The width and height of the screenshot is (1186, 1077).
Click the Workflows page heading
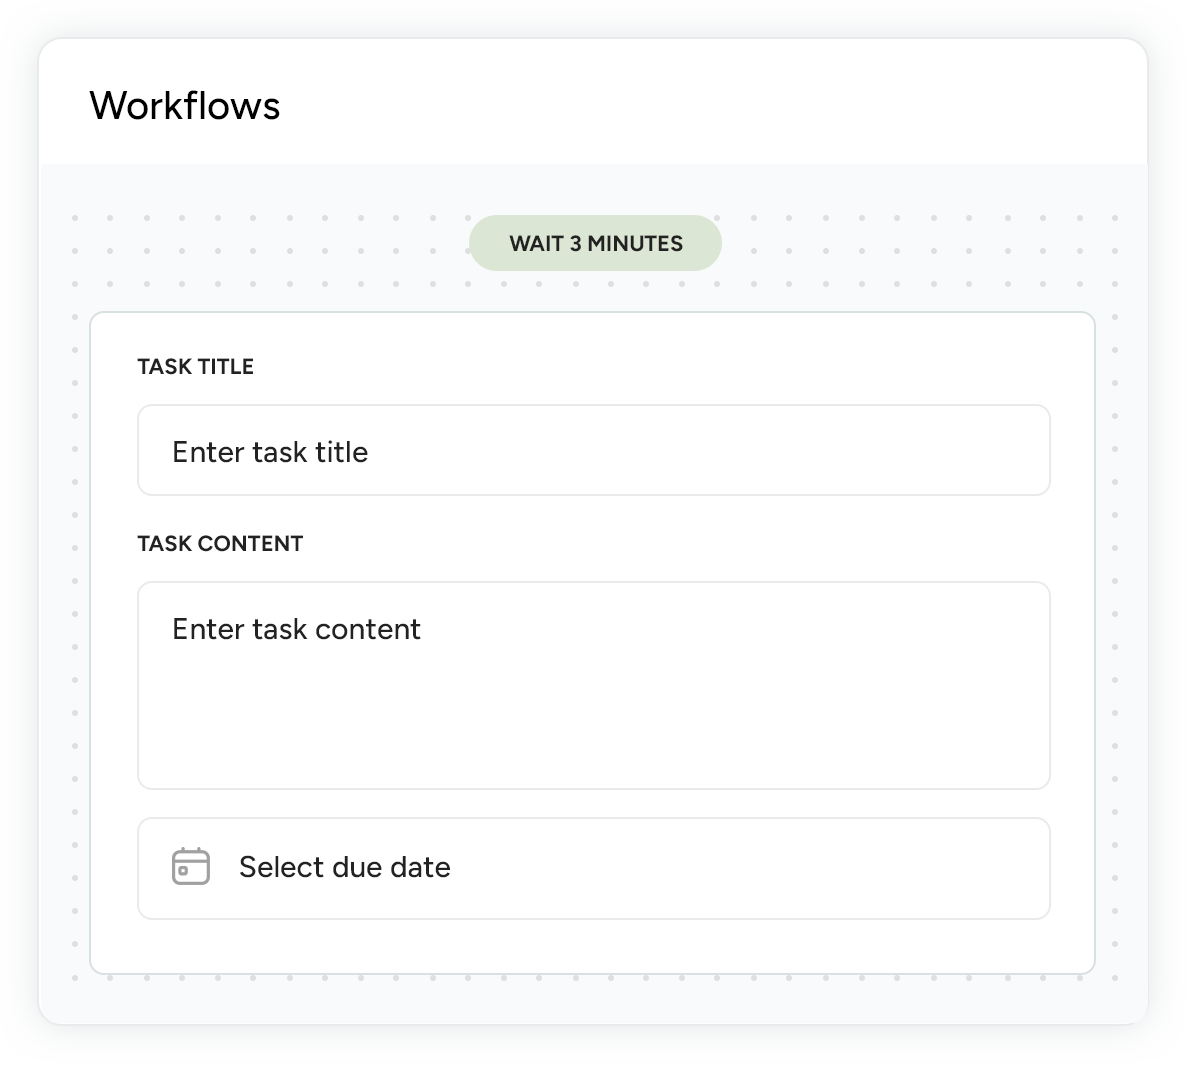tap(185, 106)
